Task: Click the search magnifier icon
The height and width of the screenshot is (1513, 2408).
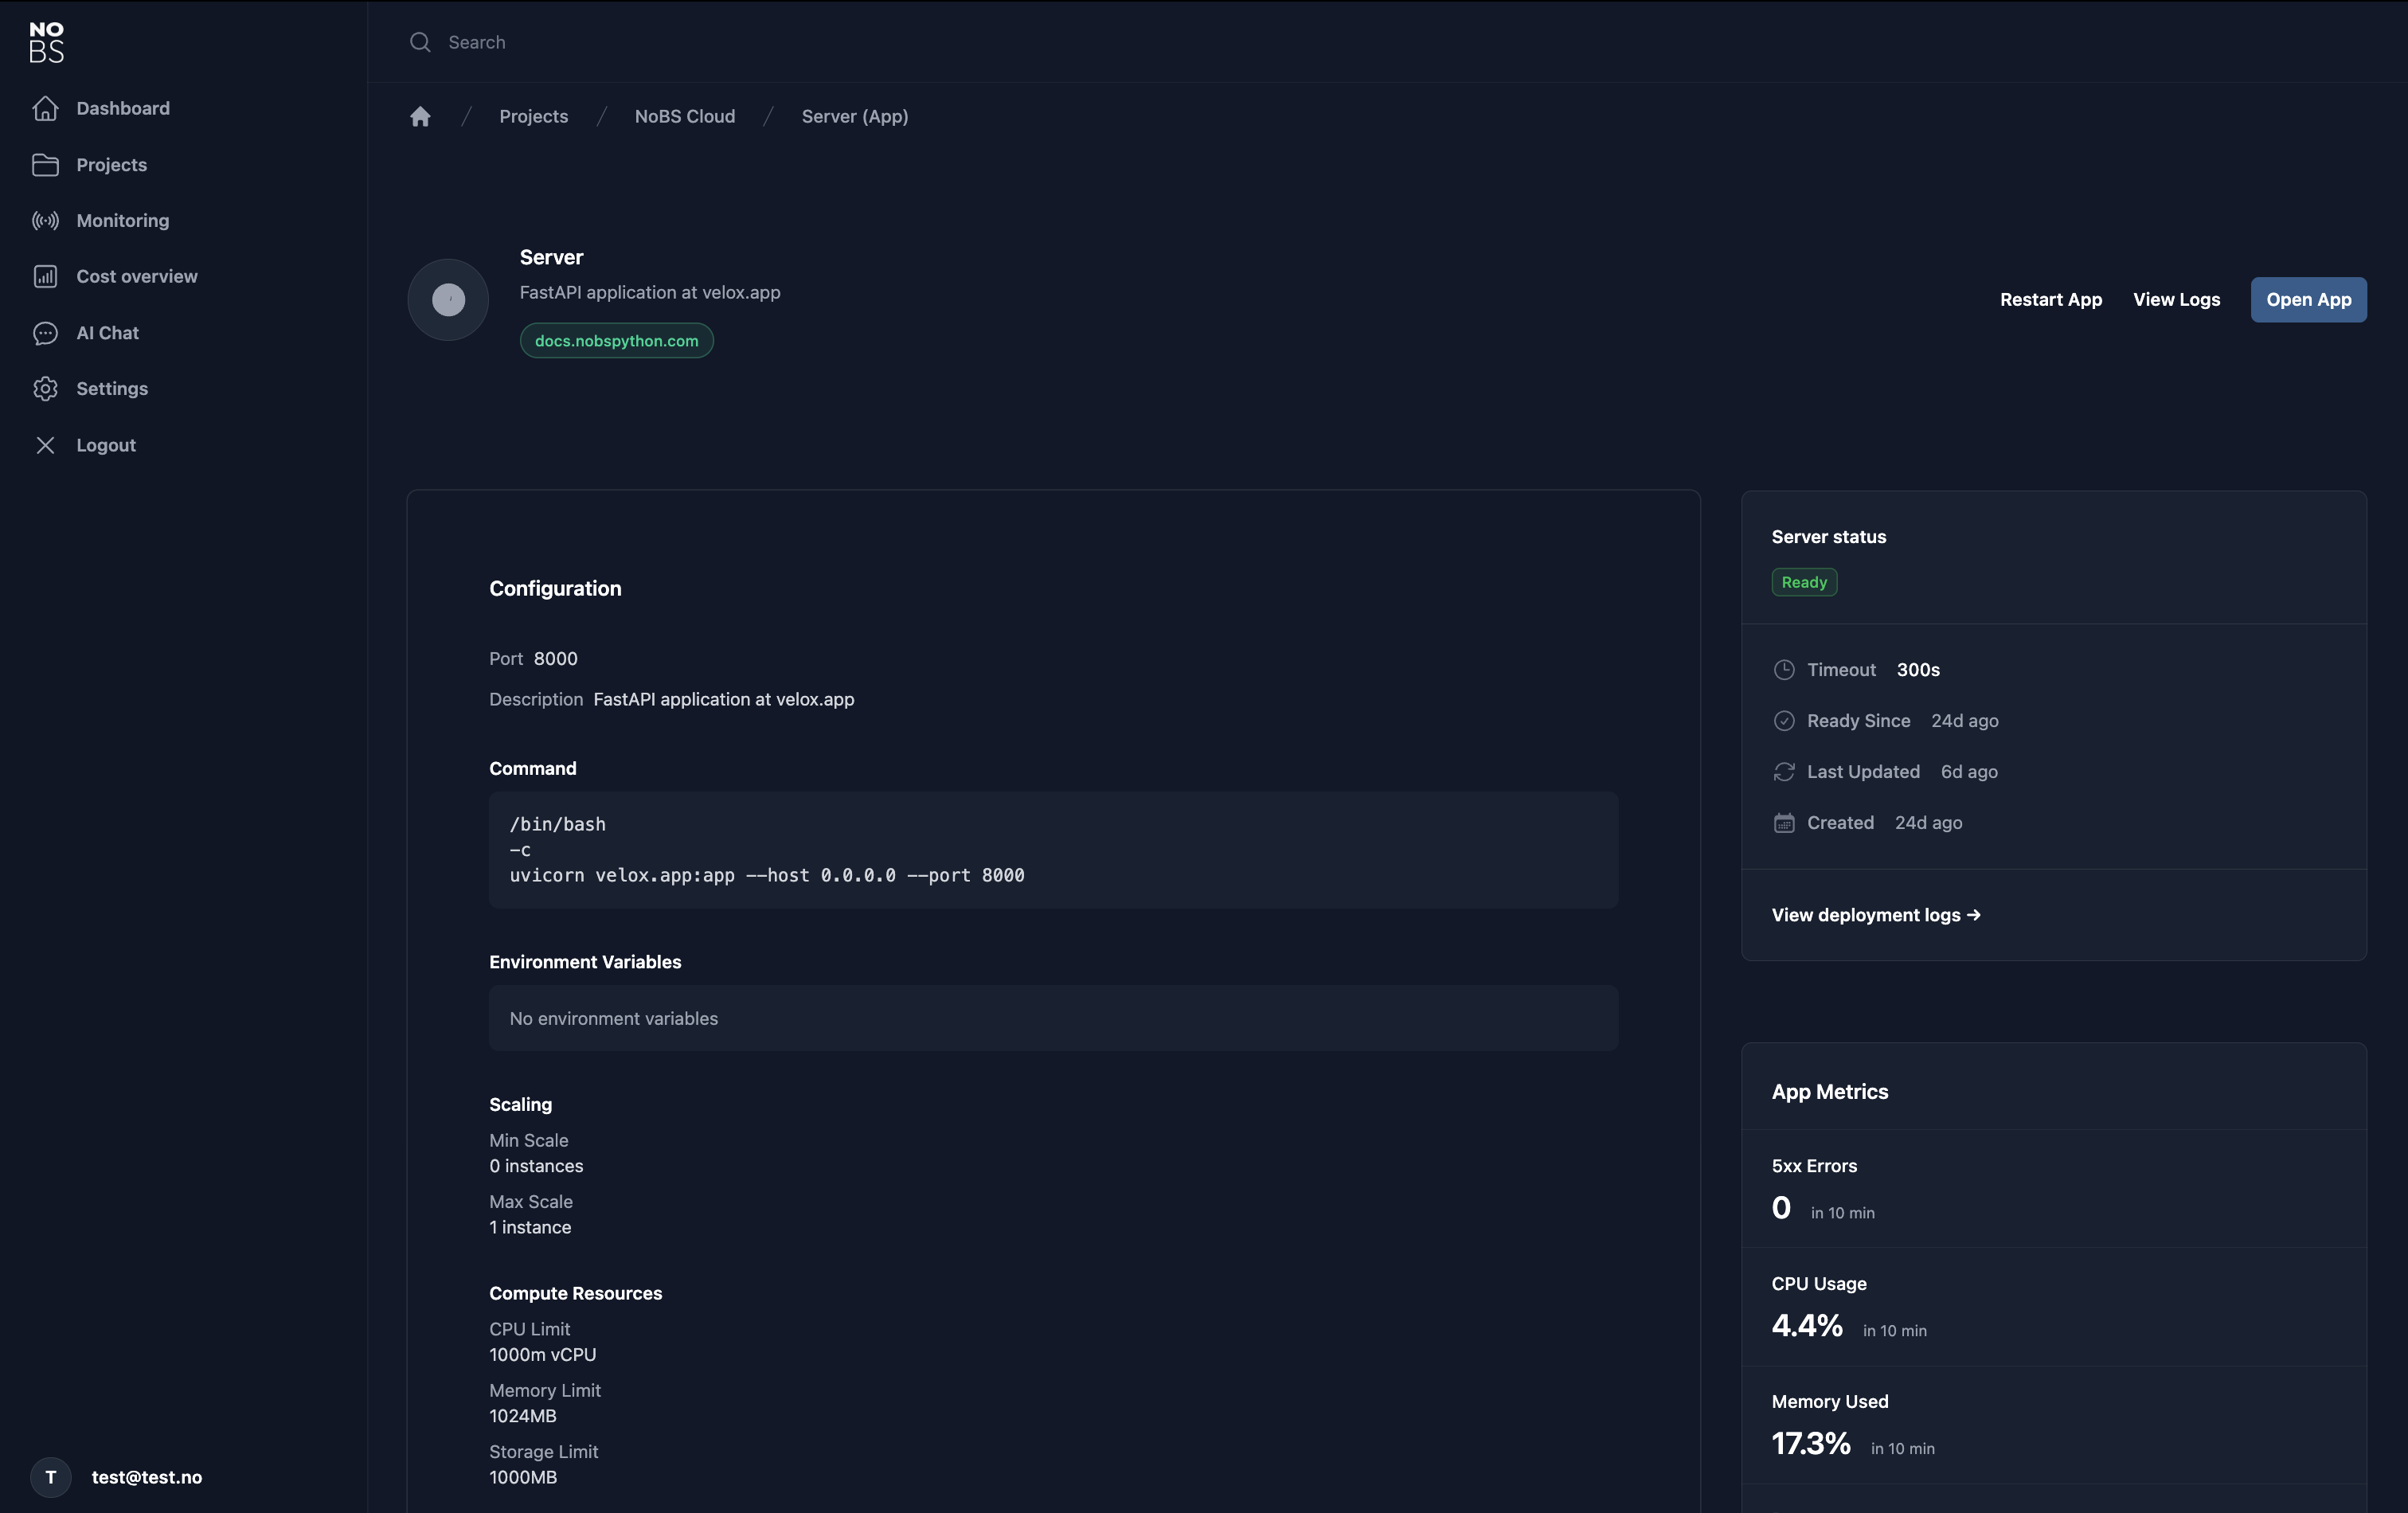Action: coord(420,42)
